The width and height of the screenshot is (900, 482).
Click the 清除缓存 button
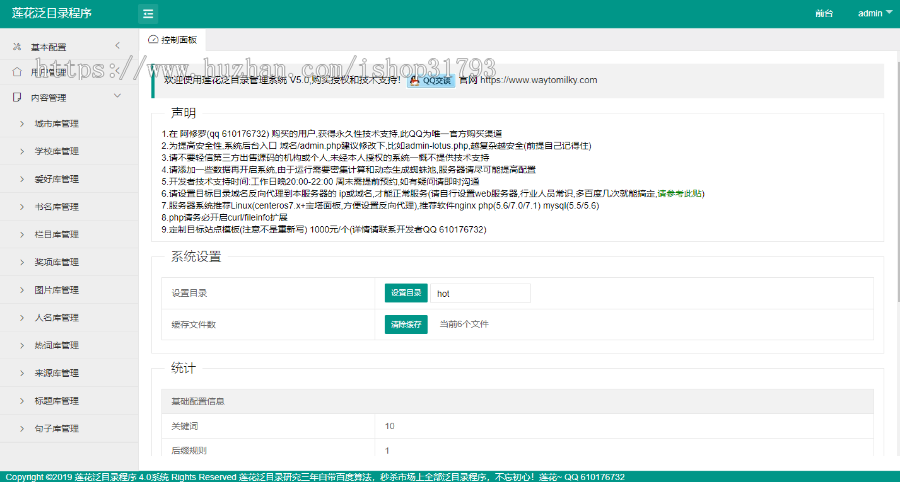point(406,324)
